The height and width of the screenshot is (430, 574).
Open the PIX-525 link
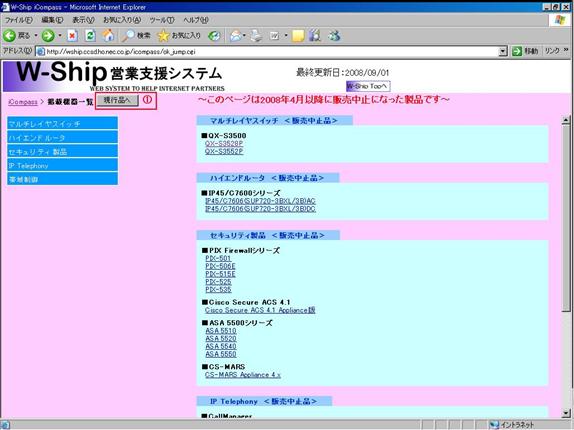pyautogui.click(x=219, y=282)
